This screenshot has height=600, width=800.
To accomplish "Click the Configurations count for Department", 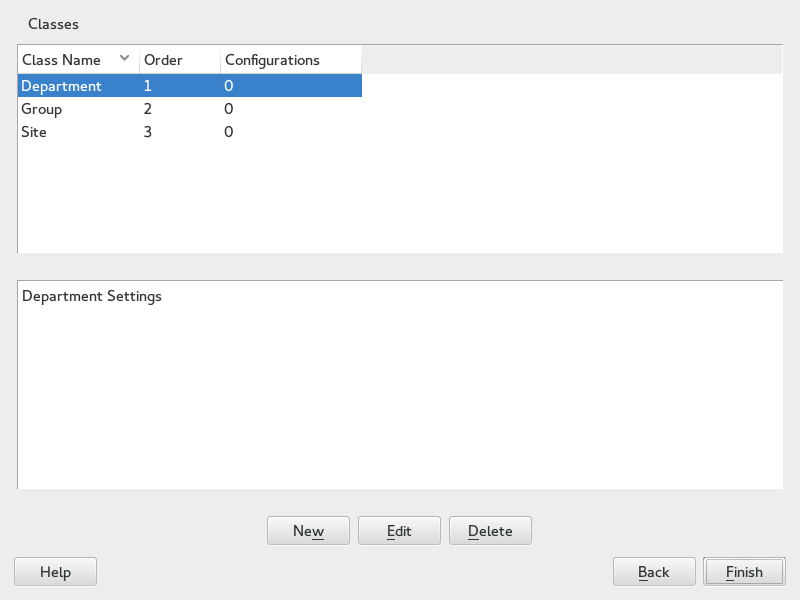I will tap(229, 86).
